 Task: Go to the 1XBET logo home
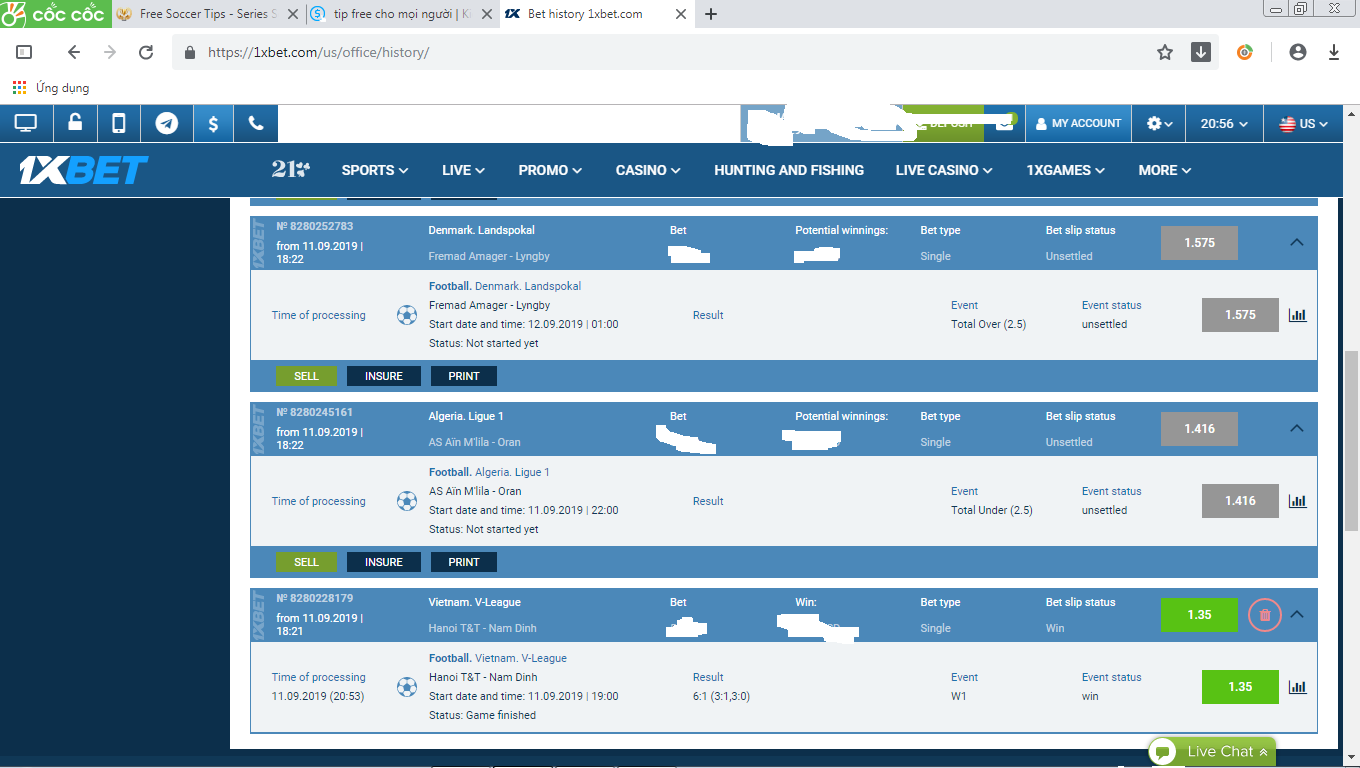coord(84,170)
